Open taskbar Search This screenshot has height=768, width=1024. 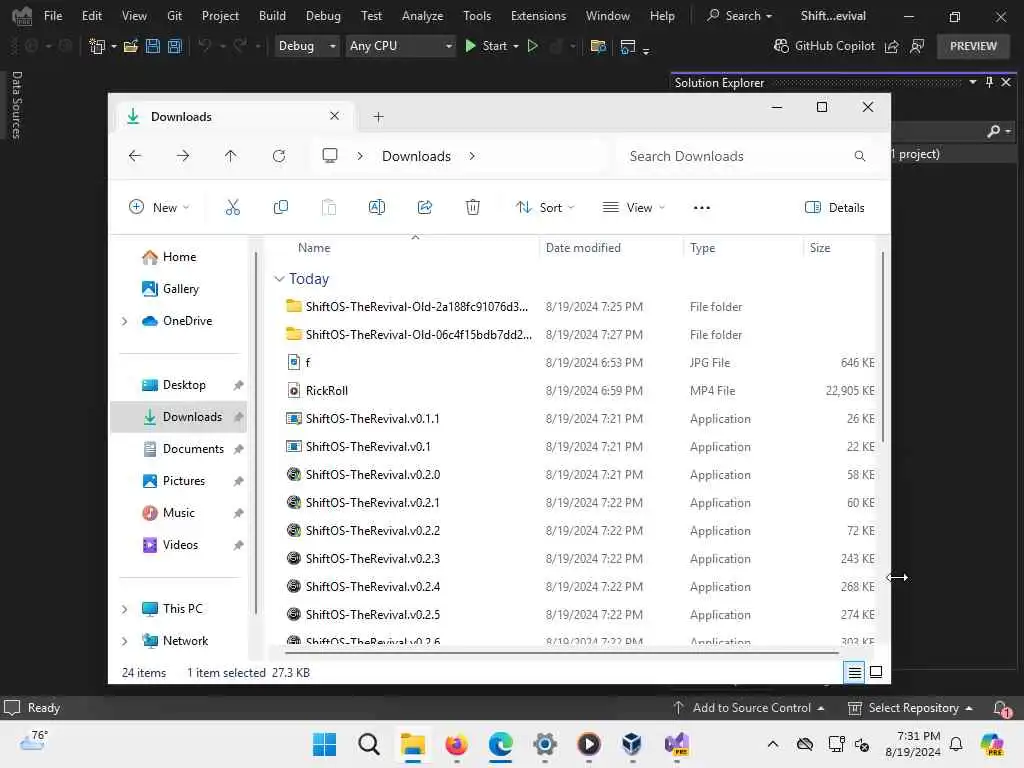[369, 744]
